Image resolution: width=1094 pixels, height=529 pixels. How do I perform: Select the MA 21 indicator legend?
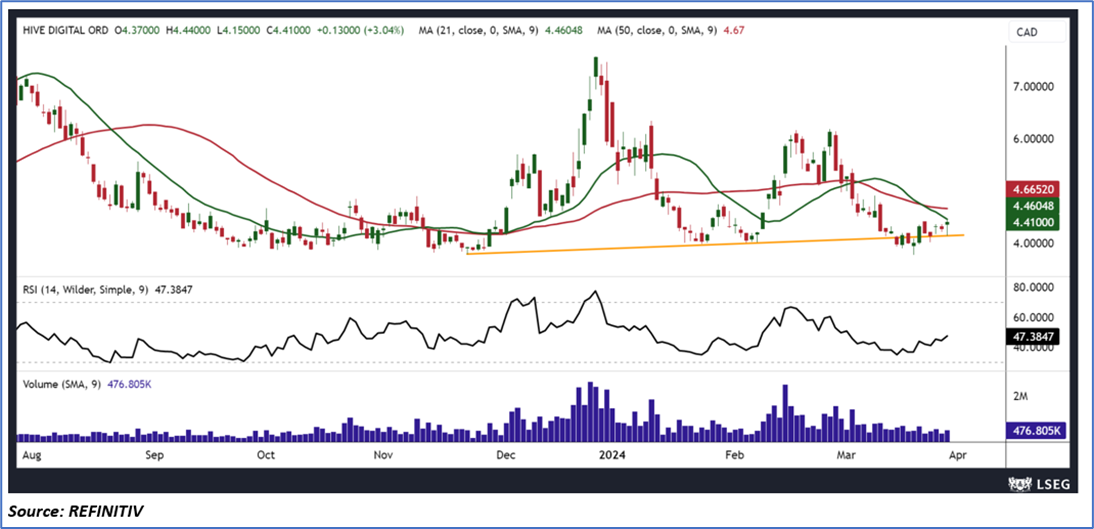click(x=498, y=31)
